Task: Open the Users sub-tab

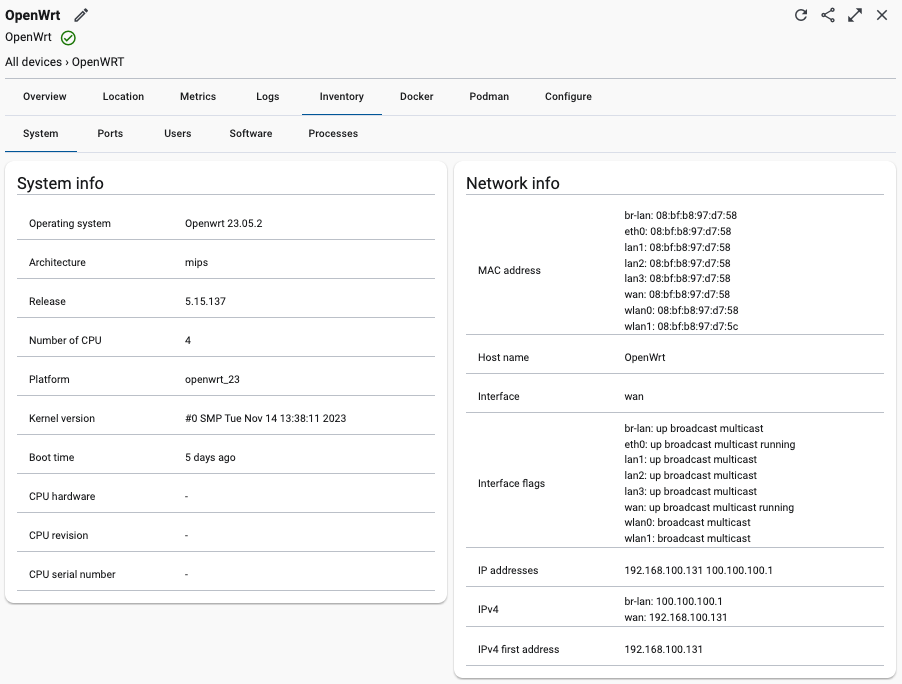Action: [177, 134]
